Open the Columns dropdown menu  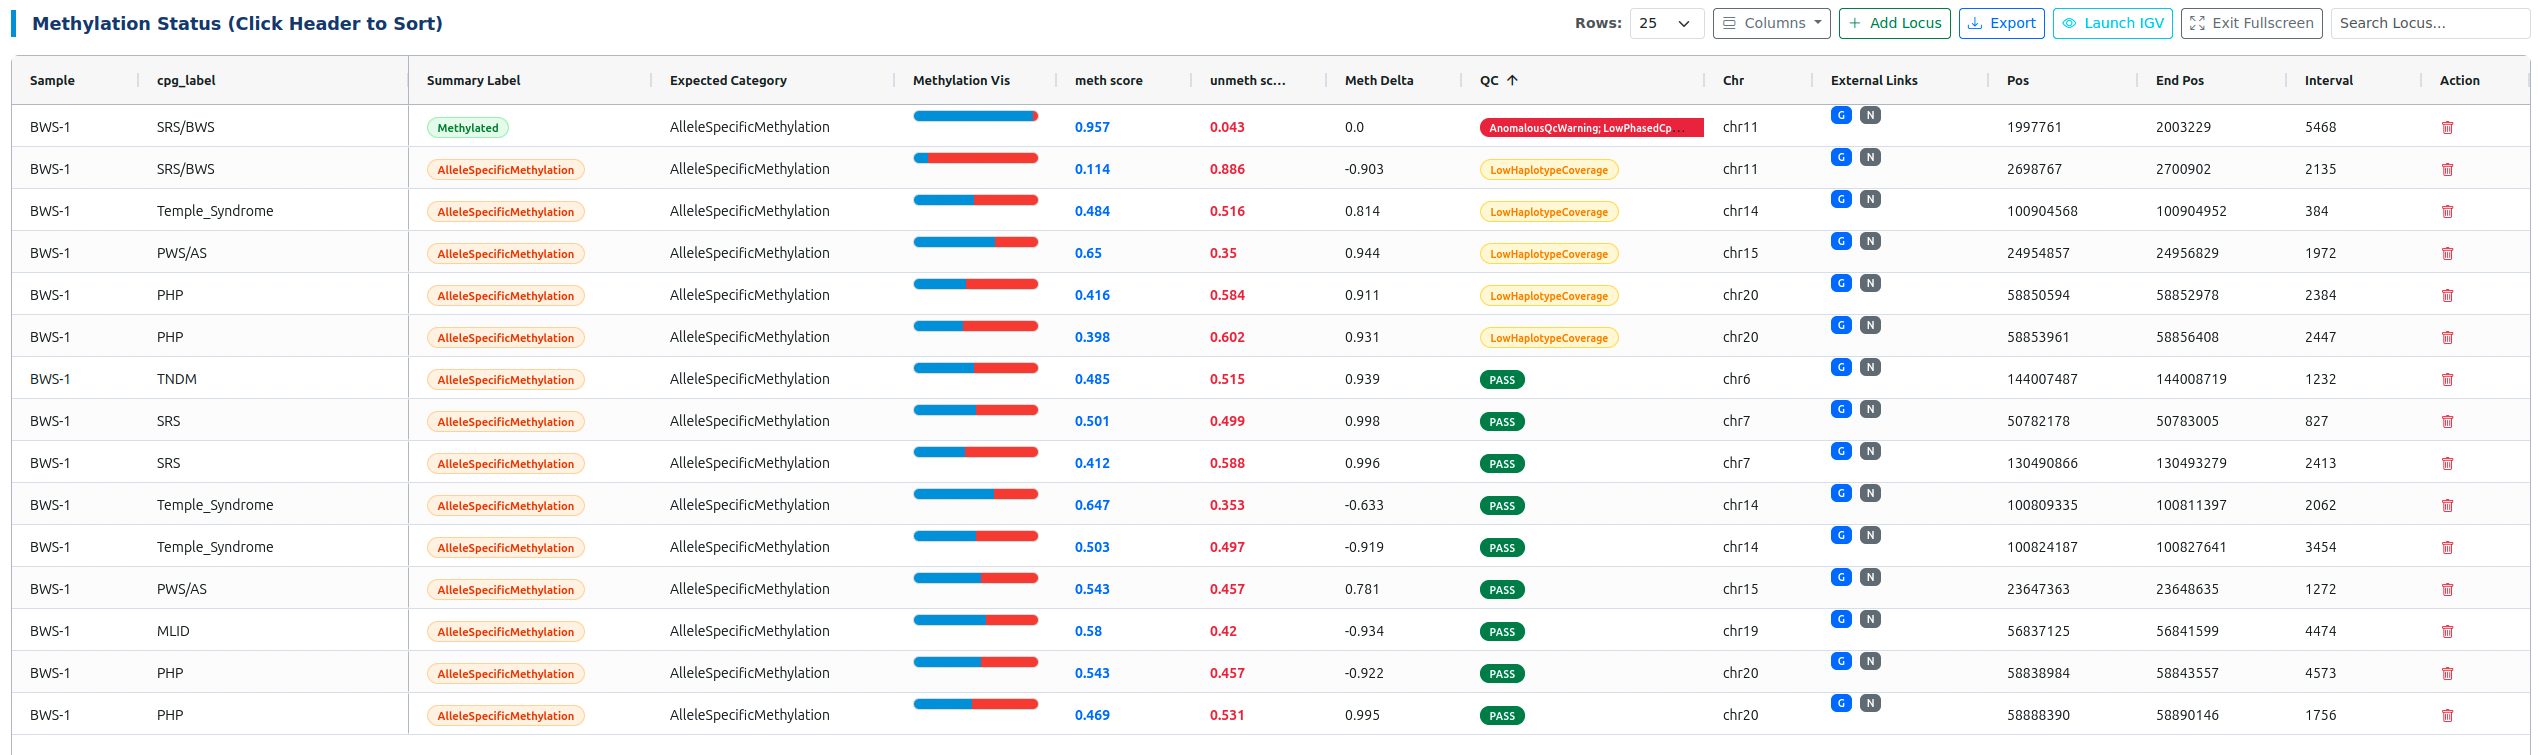coord(1771,23)
